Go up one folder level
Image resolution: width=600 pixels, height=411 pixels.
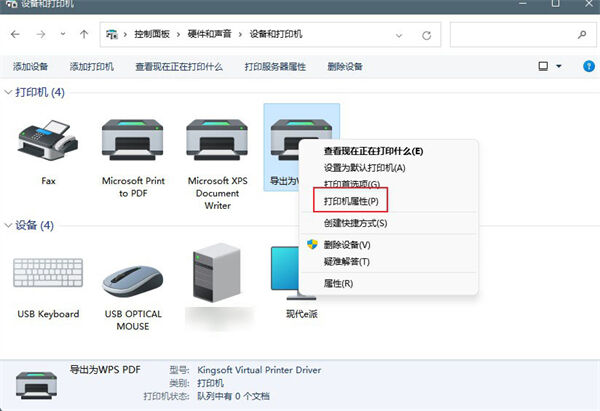coord(84,34)
